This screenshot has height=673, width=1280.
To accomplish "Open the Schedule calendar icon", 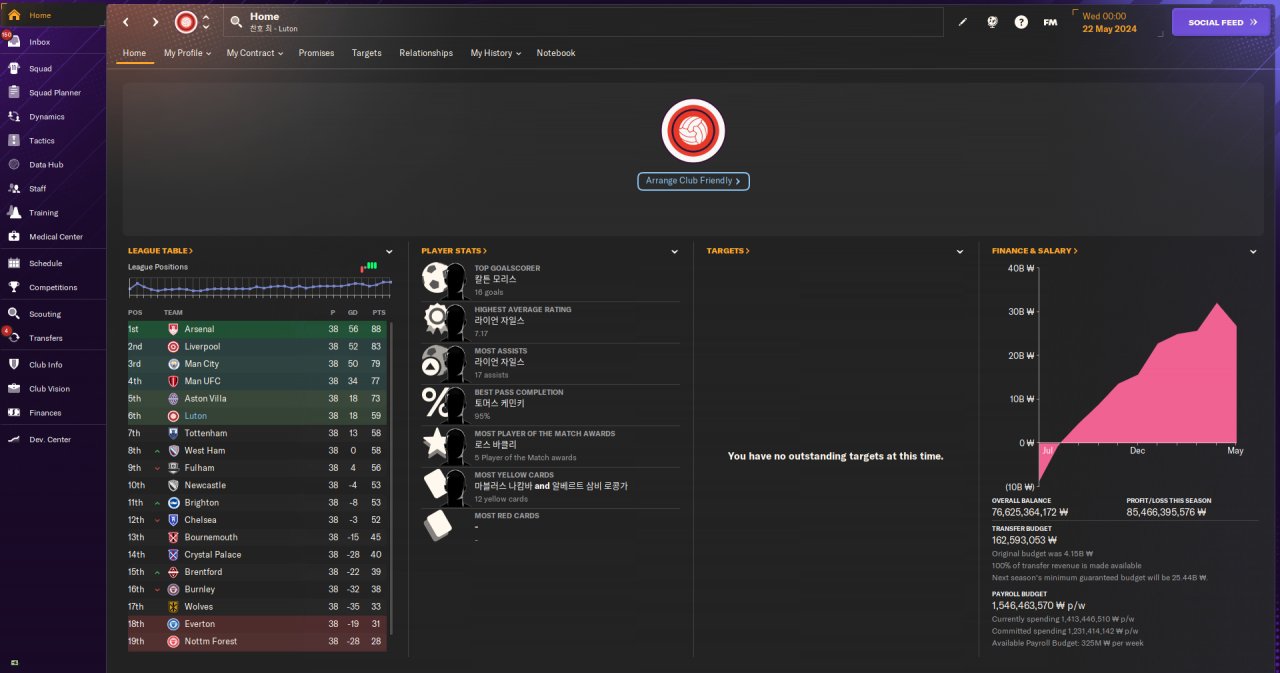I will pyautogui.click(x=14, y=263).
